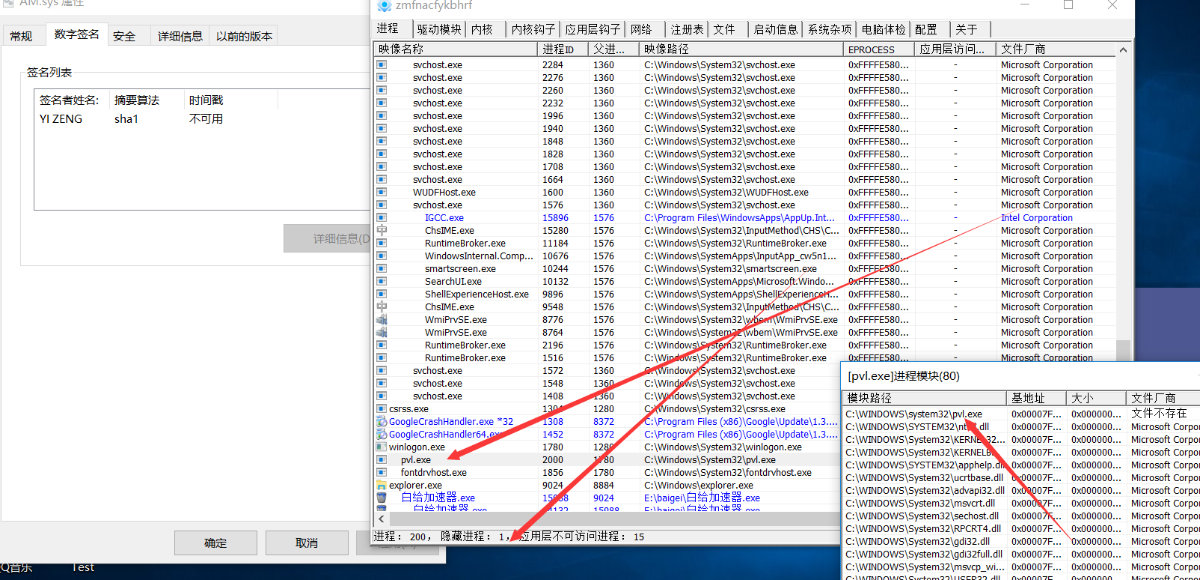Open the 文件 tab in the tool window
1200x580 pixels.
(x=725, y=30)
